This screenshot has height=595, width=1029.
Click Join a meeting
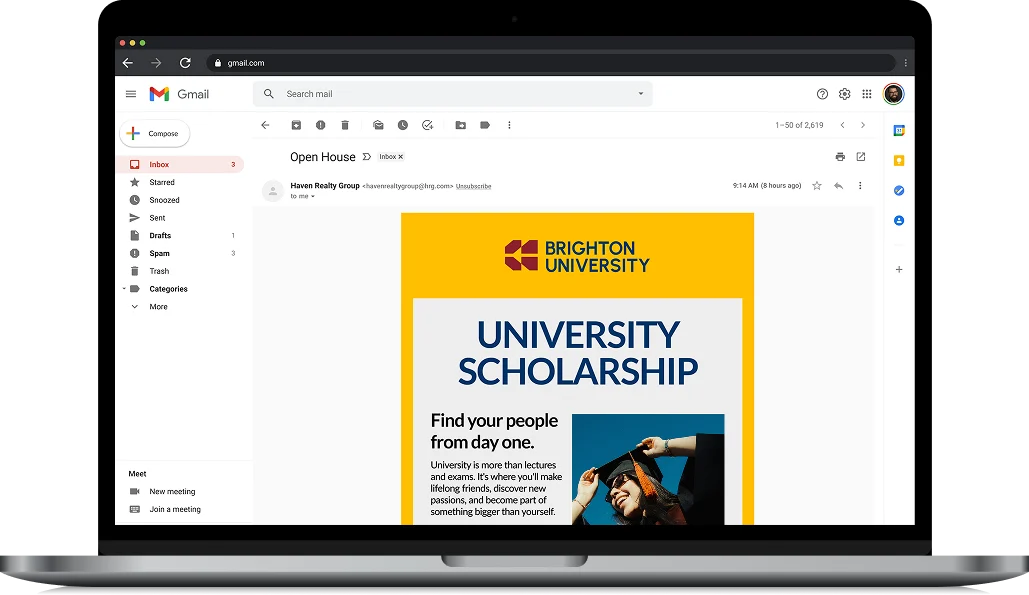(x=175, y=509)
